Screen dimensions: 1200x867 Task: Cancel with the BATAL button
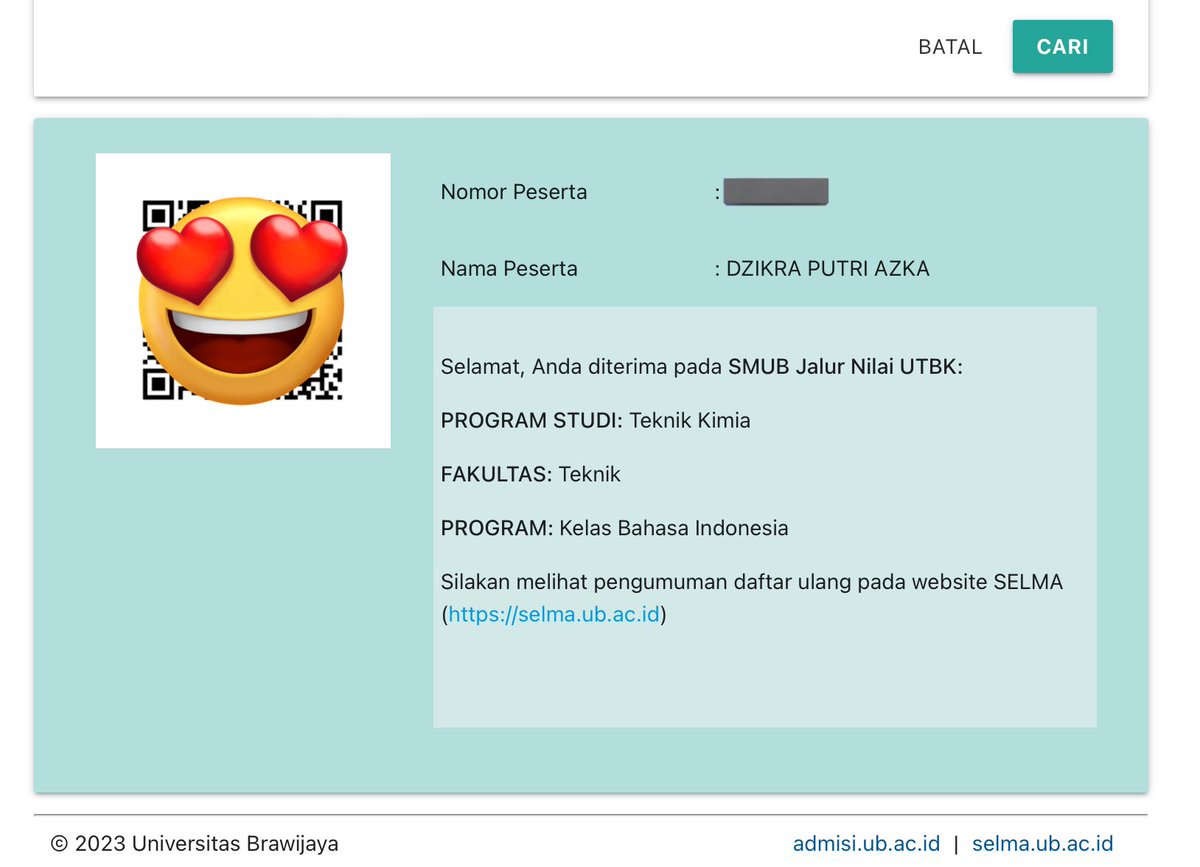(950, 47)
